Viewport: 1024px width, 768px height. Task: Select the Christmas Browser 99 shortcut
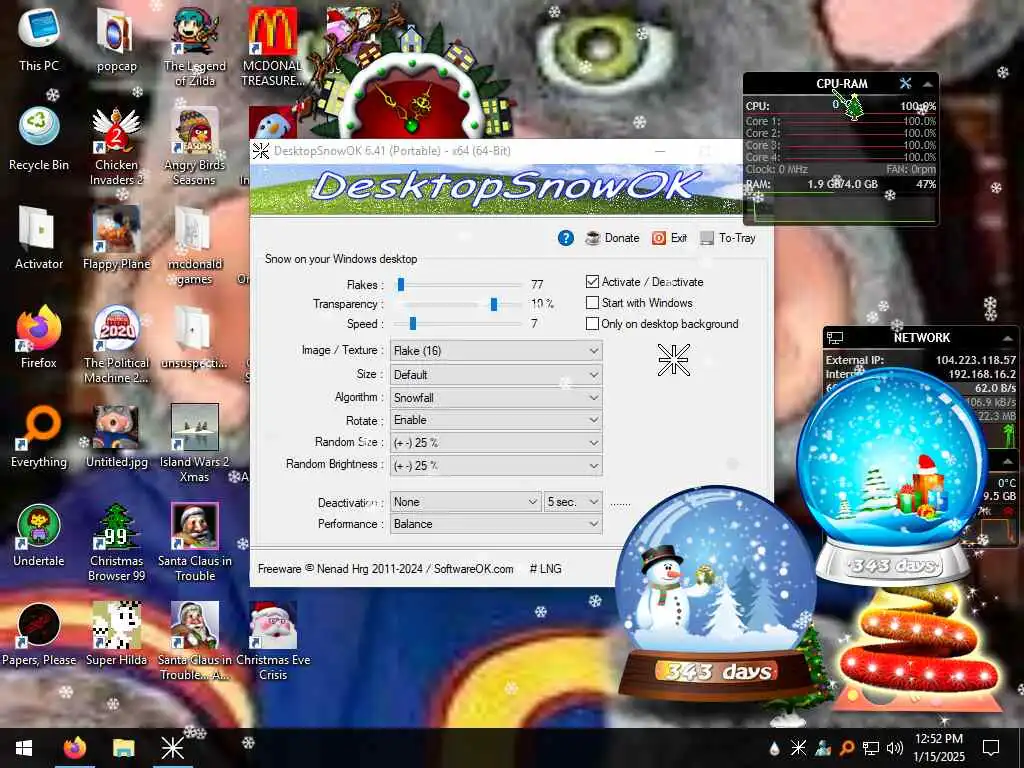116,542
